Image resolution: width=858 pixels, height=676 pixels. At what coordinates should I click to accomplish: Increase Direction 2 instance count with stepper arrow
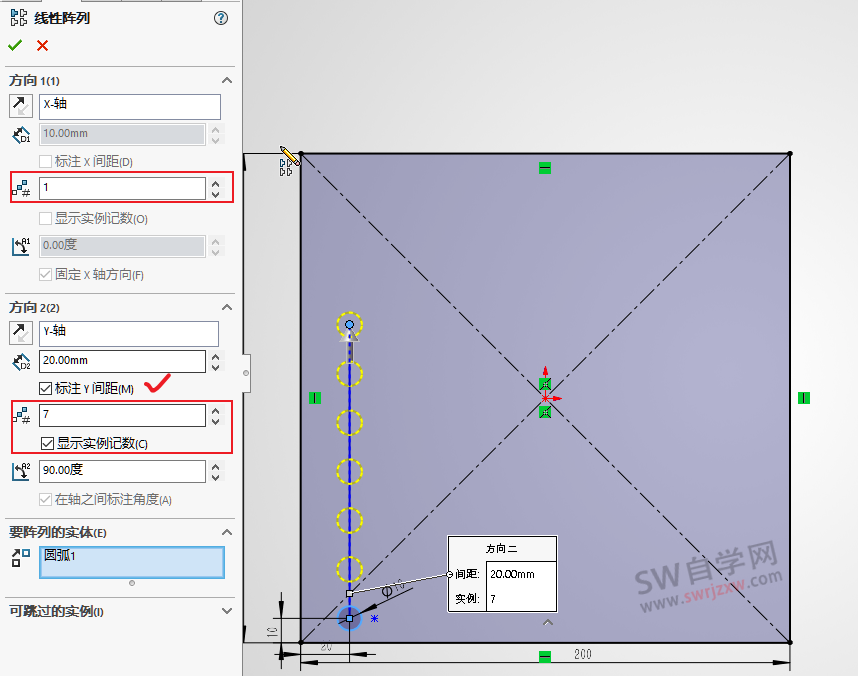(x=217, y=410)
